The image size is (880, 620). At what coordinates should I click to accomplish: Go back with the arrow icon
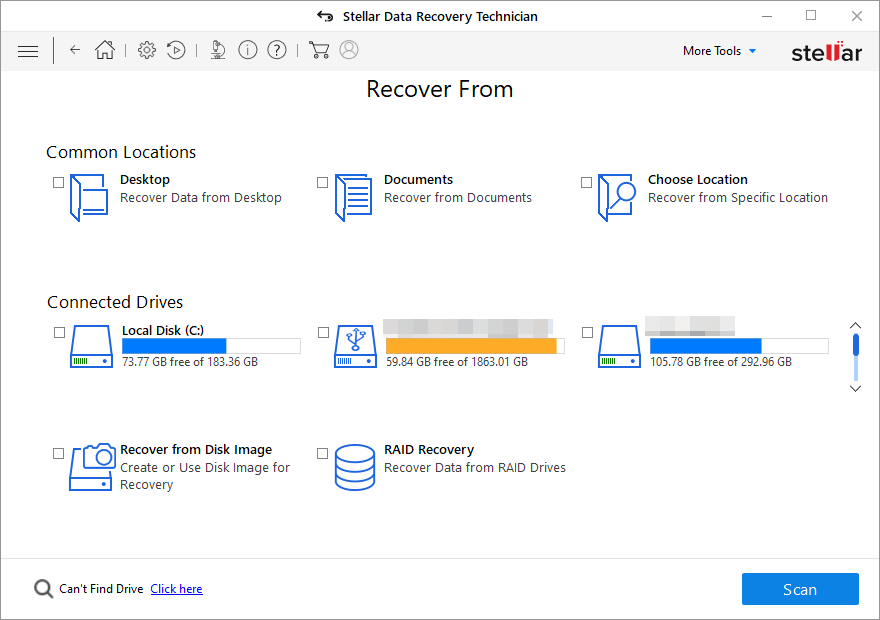pos(75,50)
